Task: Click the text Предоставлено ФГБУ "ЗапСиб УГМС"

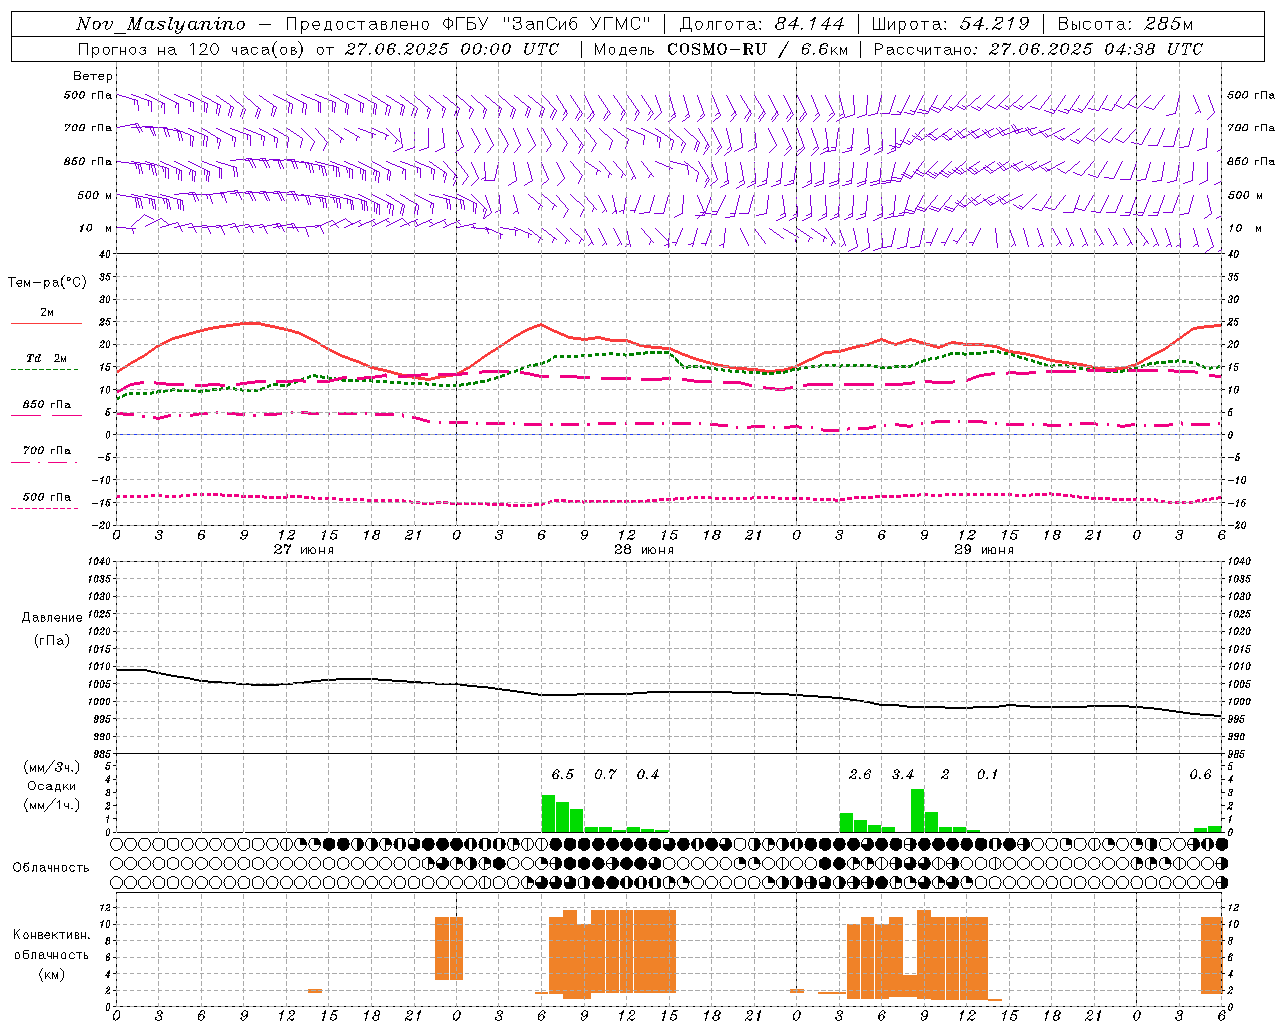Action: coord(468,24)
